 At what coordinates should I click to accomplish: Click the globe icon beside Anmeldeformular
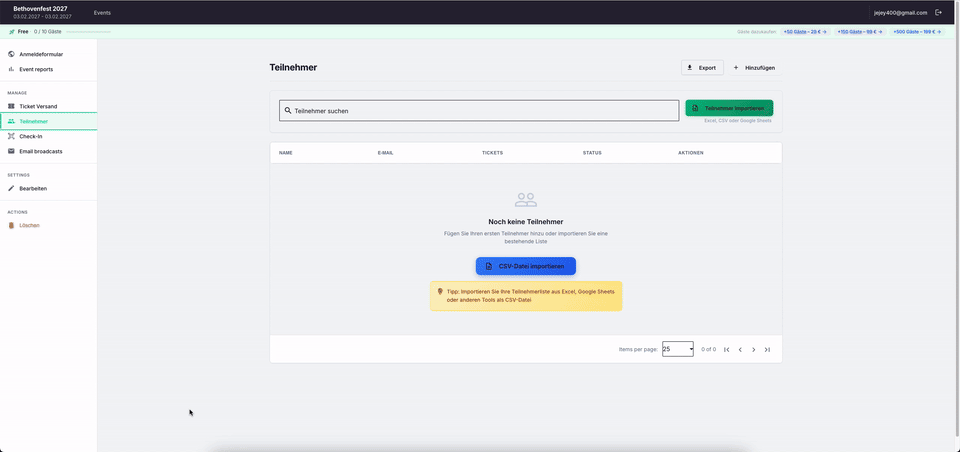(x=11, y=54)
